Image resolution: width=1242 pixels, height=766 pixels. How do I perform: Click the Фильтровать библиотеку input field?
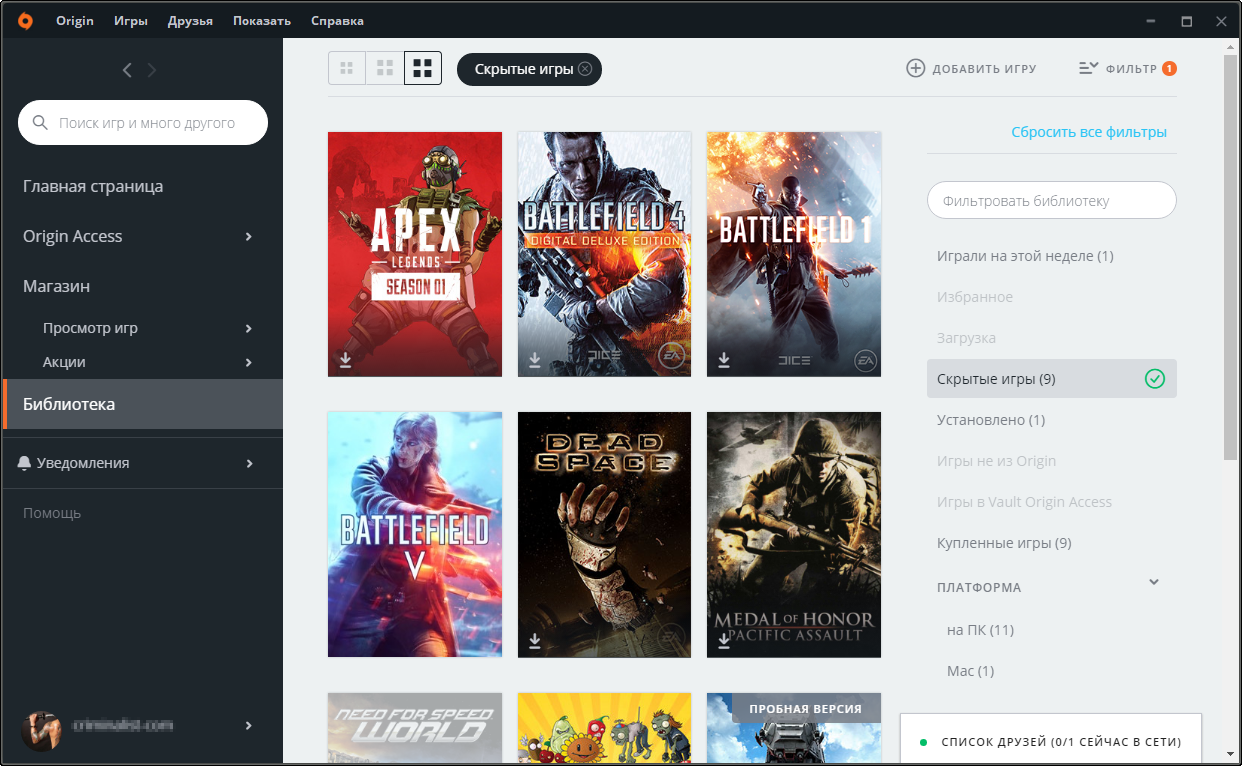coord(1051,200)
